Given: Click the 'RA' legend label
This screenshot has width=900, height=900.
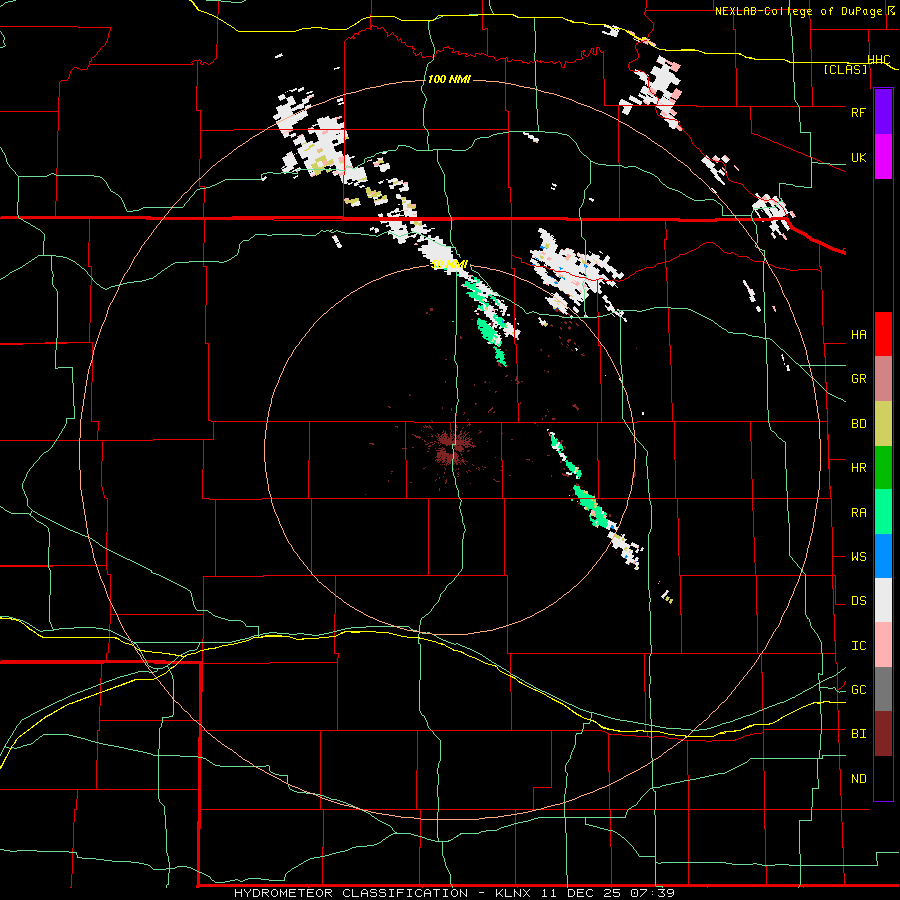Looking at the screenshot, I should click(x=858, y=513).
